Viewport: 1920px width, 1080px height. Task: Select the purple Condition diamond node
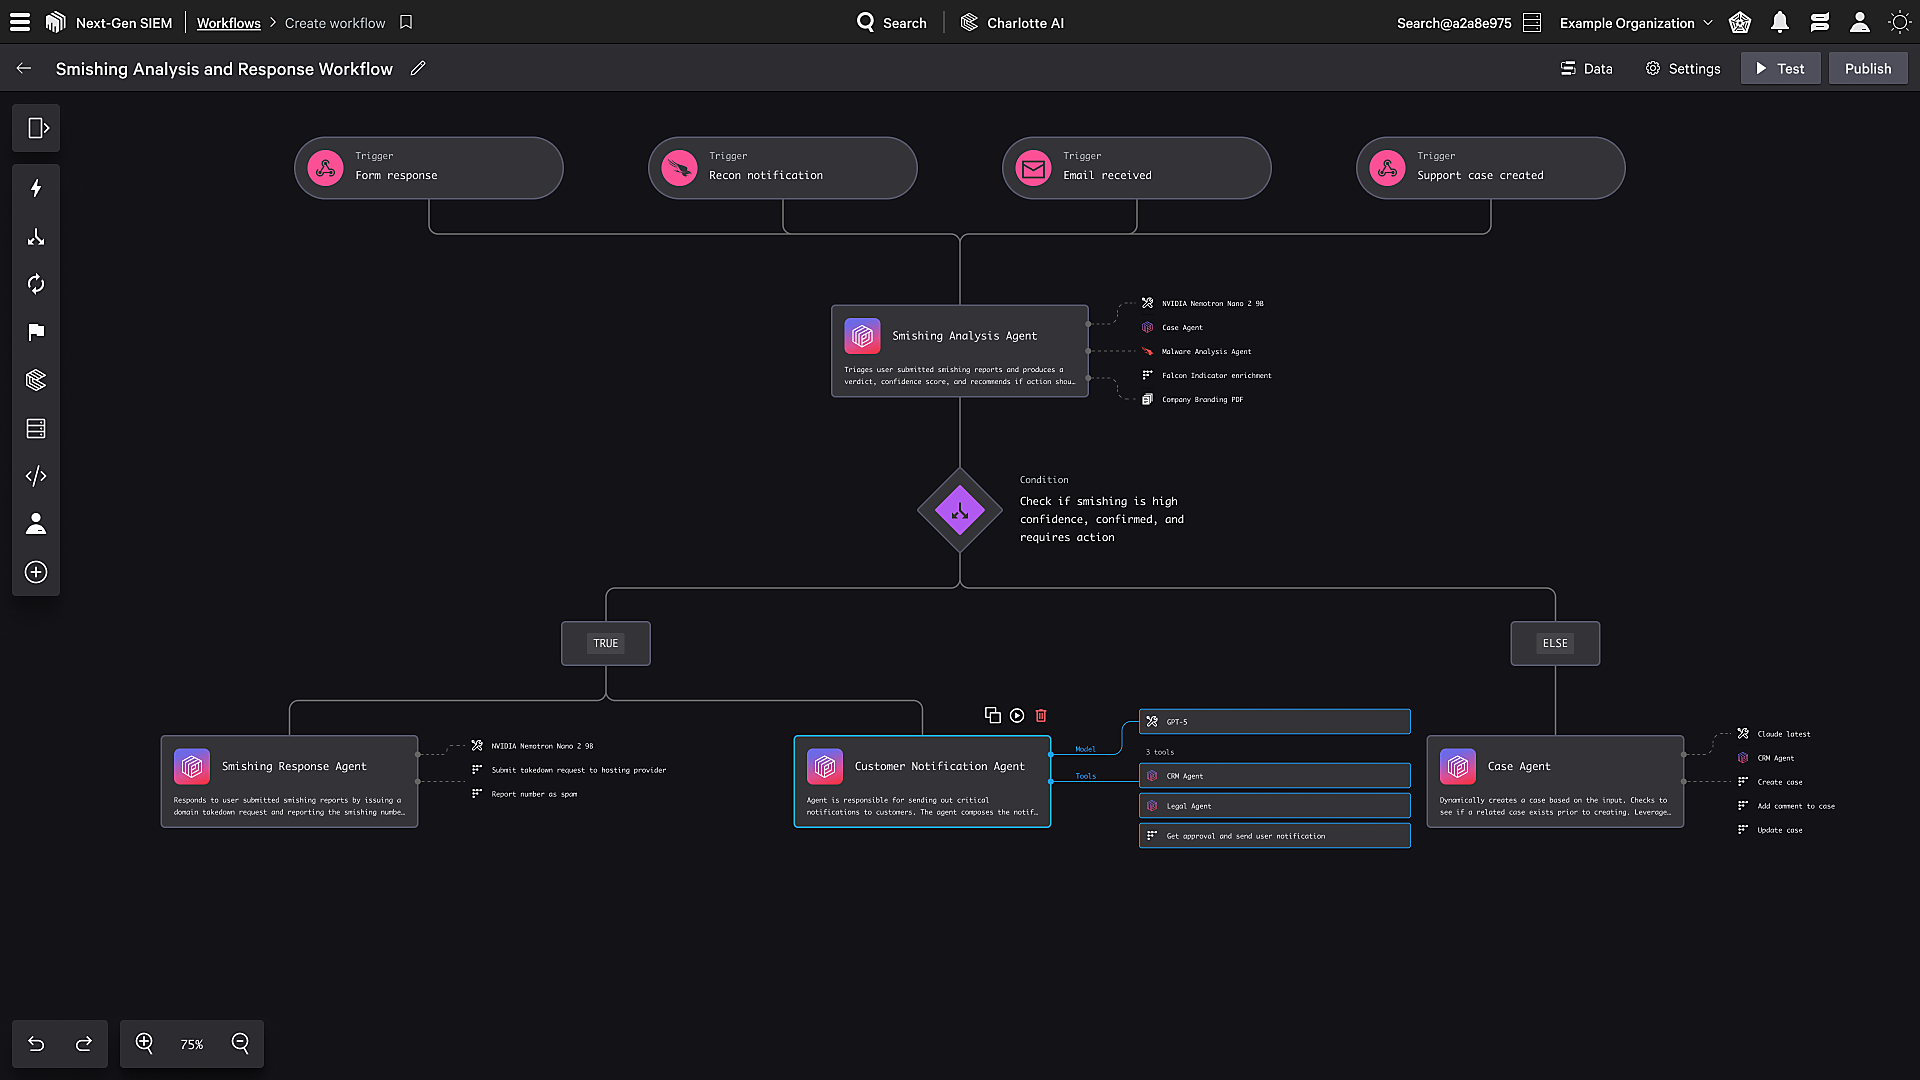point(959,510)
